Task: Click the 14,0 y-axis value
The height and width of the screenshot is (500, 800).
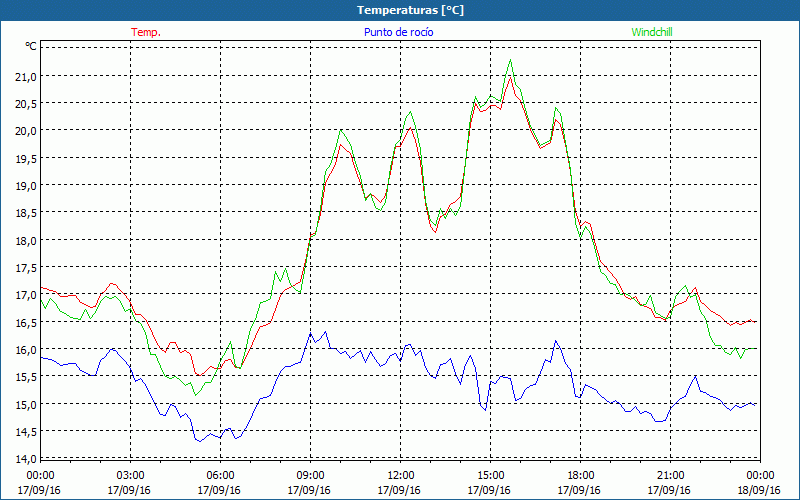Action: pos(27,459)
